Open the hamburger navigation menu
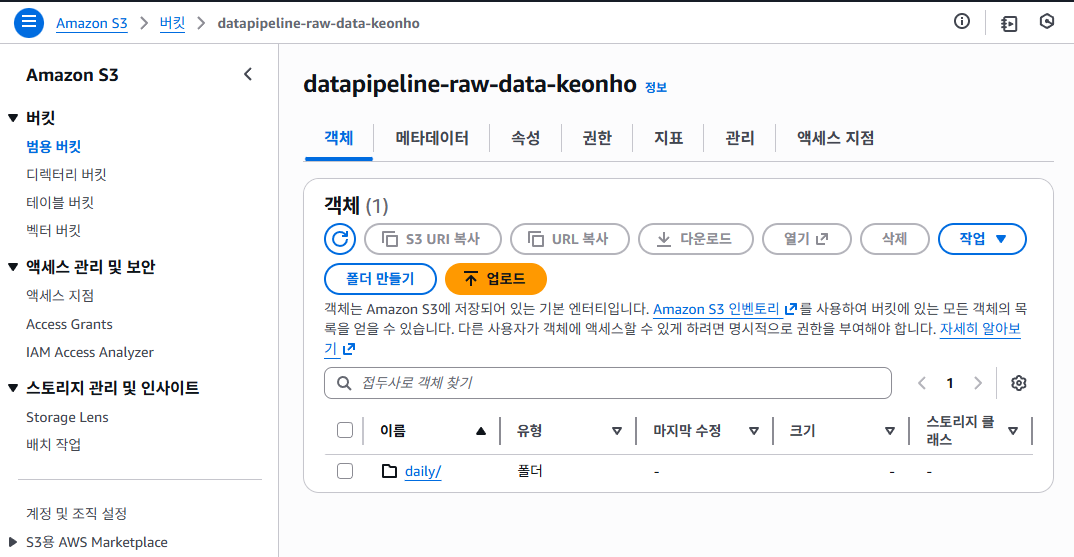 29,23
